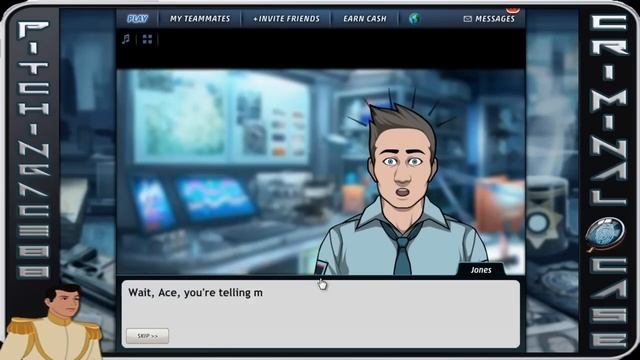The image size is (640, 360).
Task: Open EARN CASH tab
Action: tap(364, 19)
